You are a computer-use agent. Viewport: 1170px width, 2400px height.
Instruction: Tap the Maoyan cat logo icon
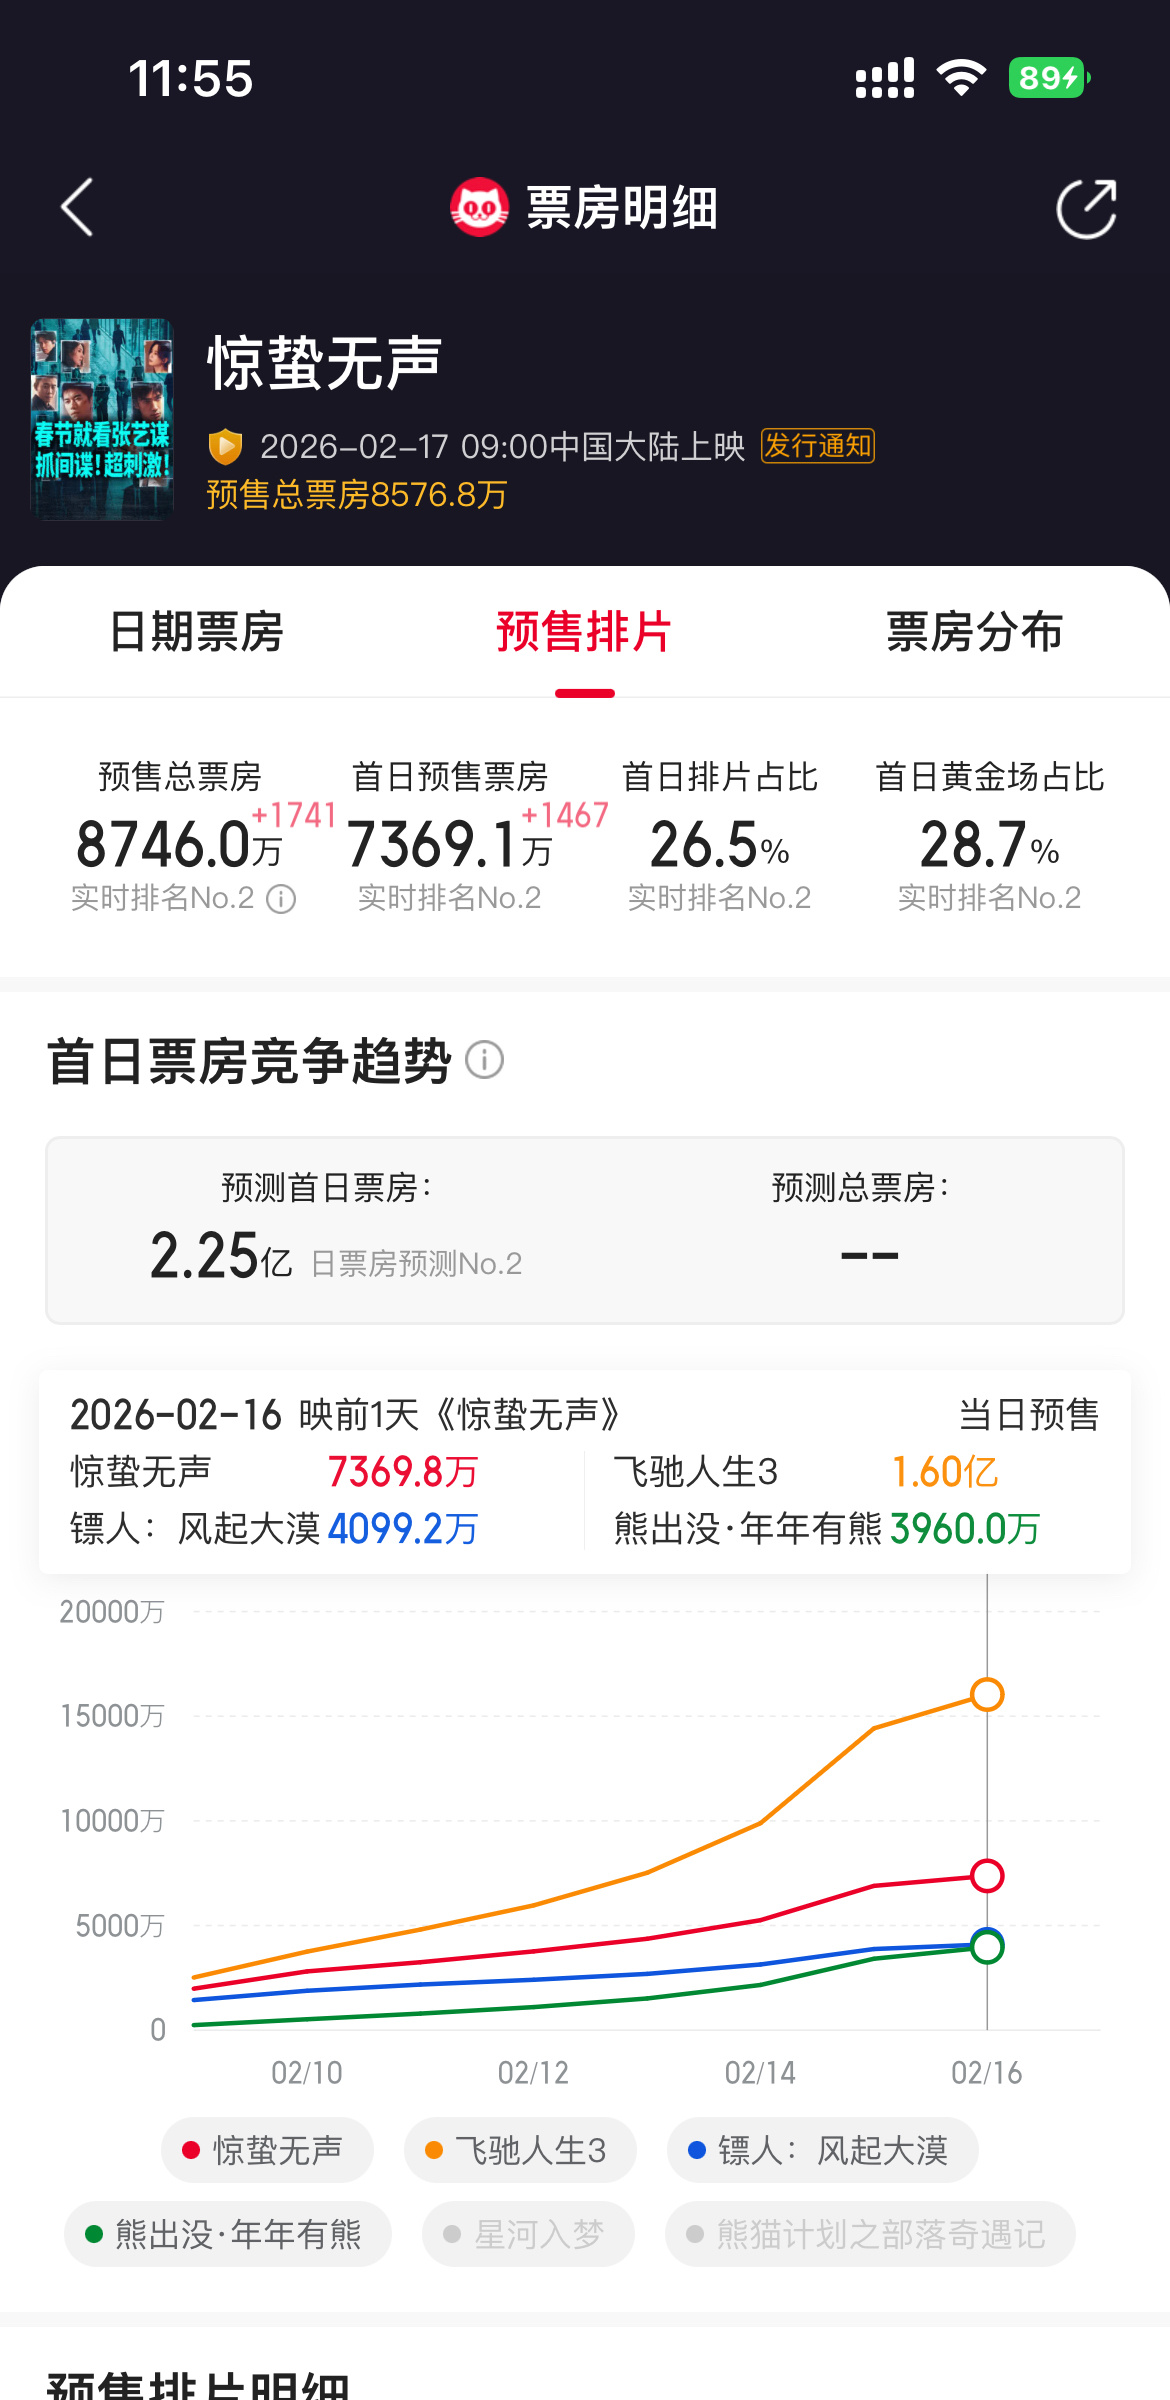(479, 208)
